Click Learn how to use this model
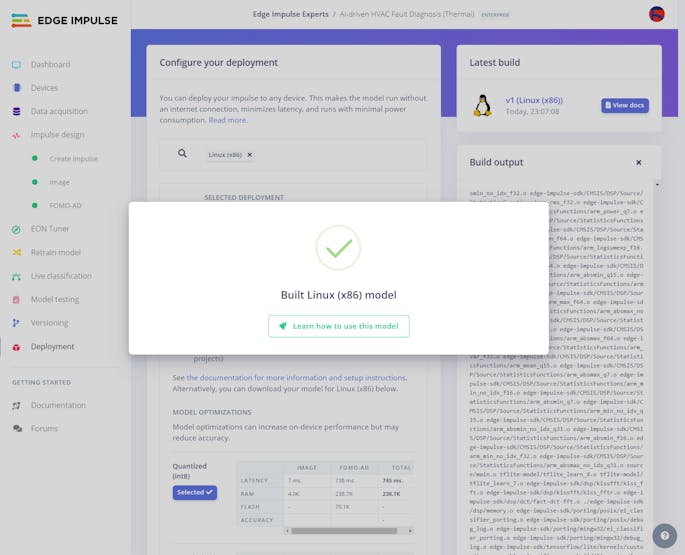The image size is (685, 555). 339,326
